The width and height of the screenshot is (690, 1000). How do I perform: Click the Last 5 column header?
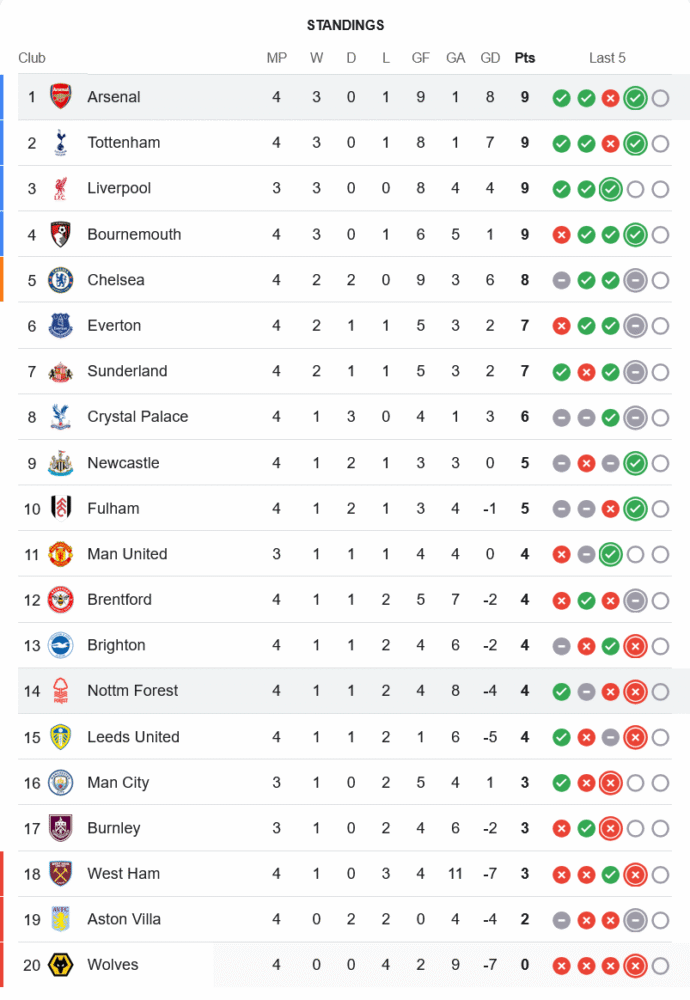click(x=607, y=58)
